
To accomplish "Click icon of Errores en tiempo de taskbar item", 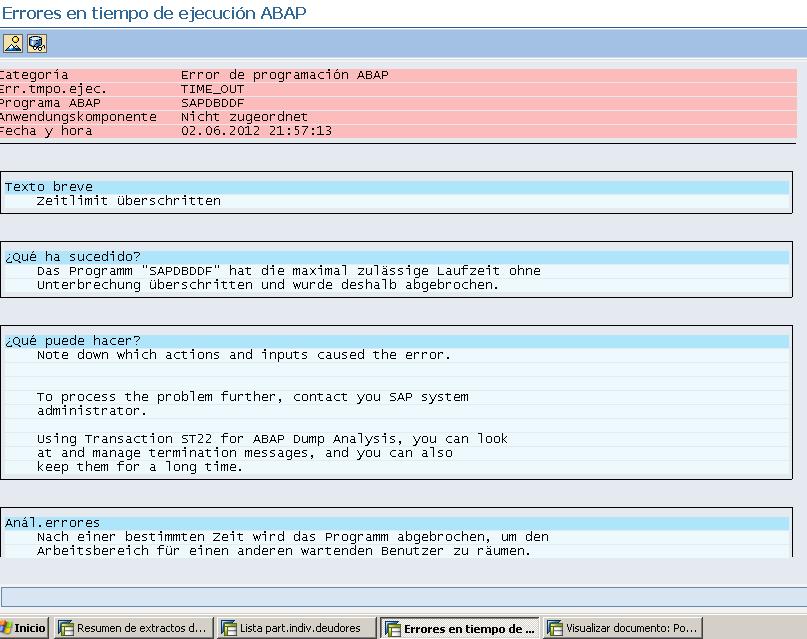I will [x=393, y=629].
